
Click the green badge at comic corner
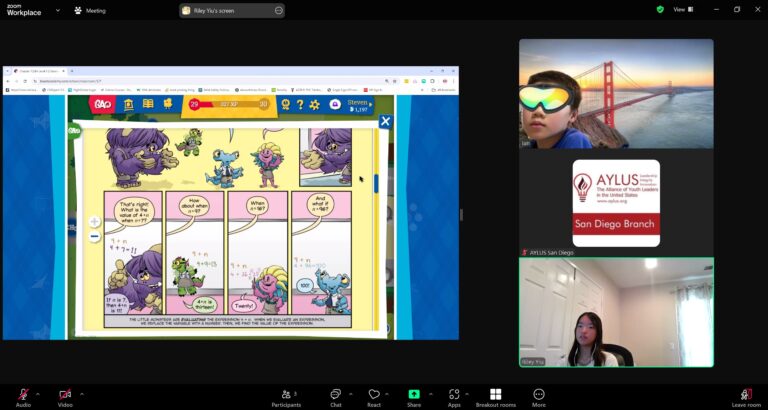pyautogui.click(x=74, y=131)
